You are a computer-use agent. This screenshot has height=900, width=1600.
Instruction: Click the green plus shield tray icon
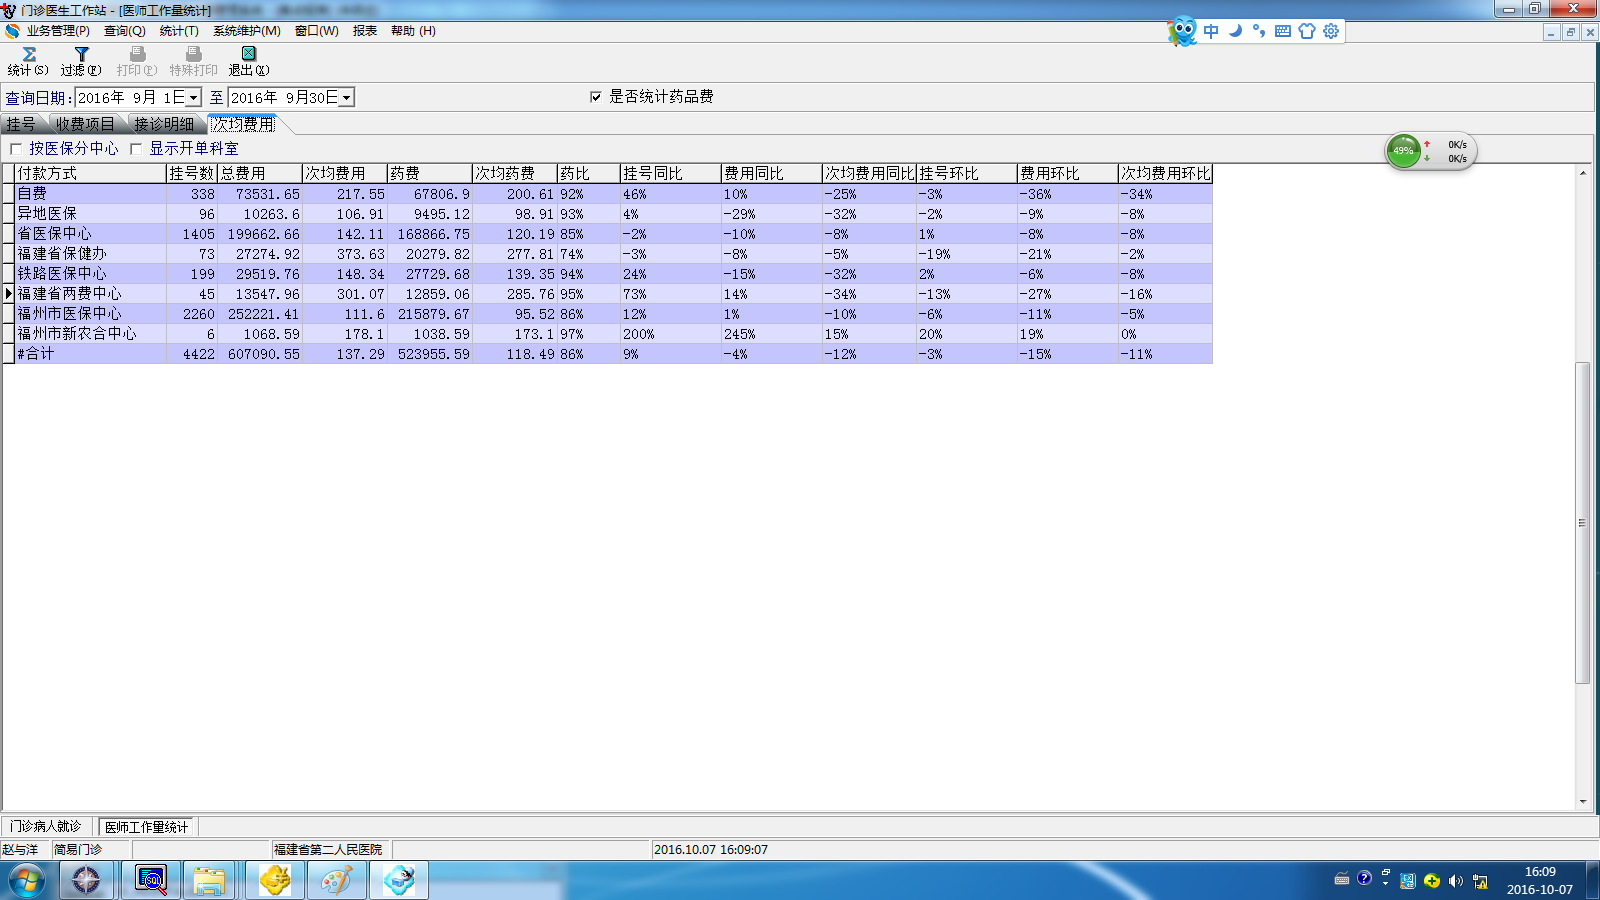coord(1432,881)
